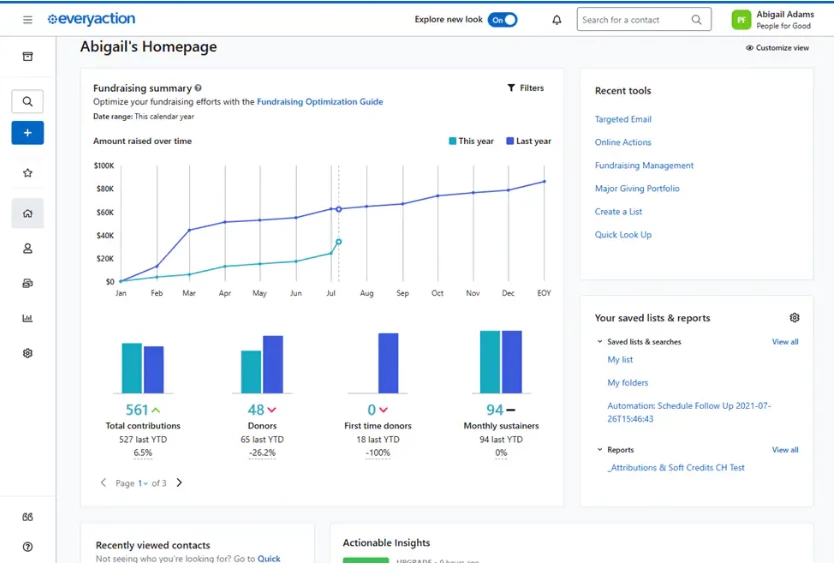The width and height of the screenshot is (839, 578).
Task: Open Automation: Schedule Follow Up list
Action: (689, 412)
